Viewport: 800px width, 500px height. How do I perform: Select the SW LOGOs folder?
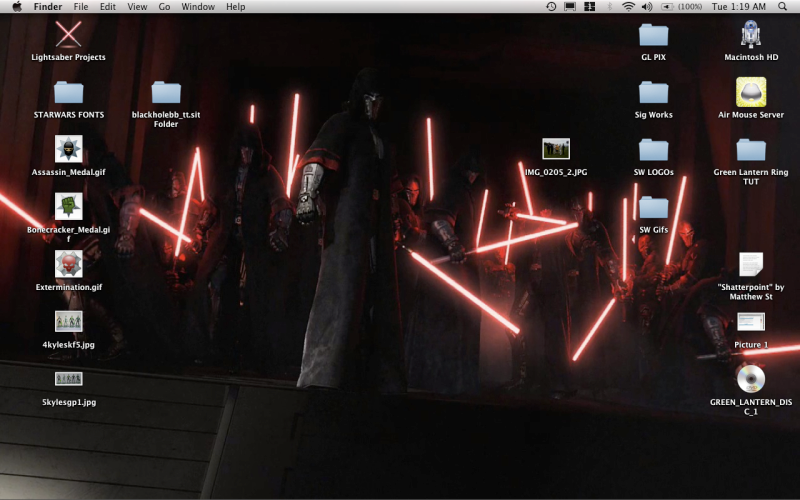pos(654,150)
